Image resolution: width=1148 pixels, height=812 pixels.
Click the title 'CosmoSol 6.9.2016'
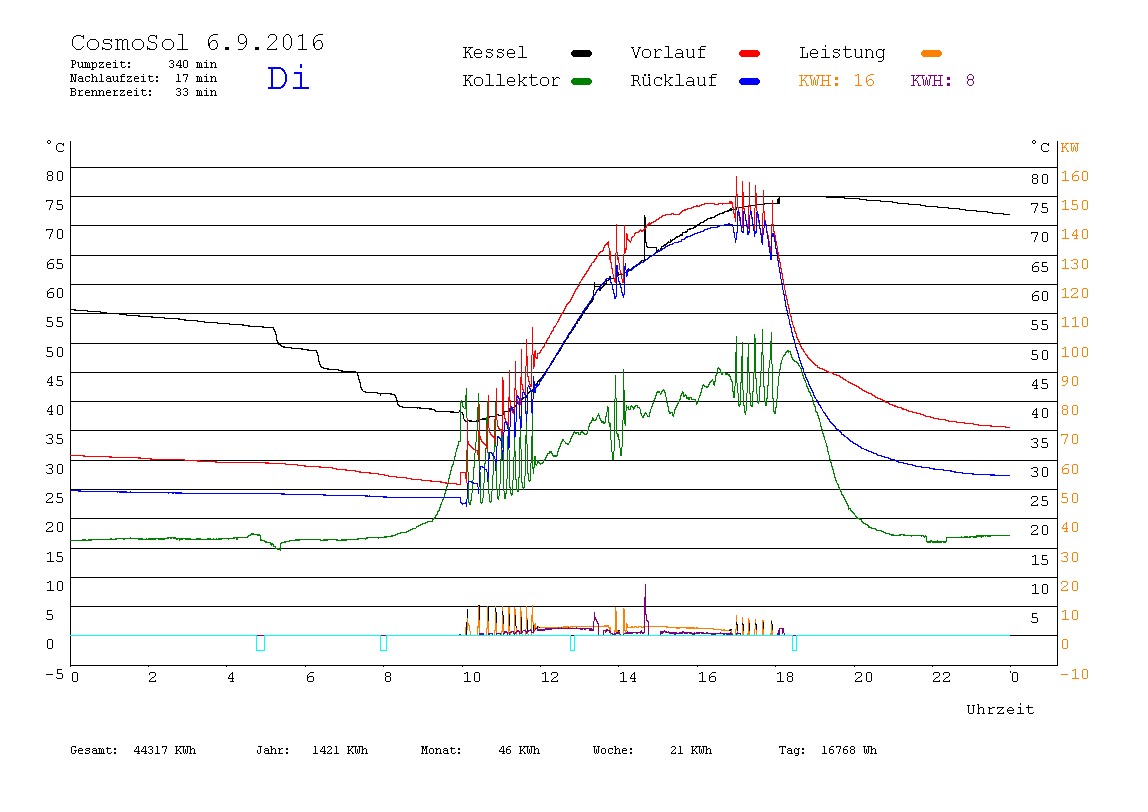(x=197, y=42)
